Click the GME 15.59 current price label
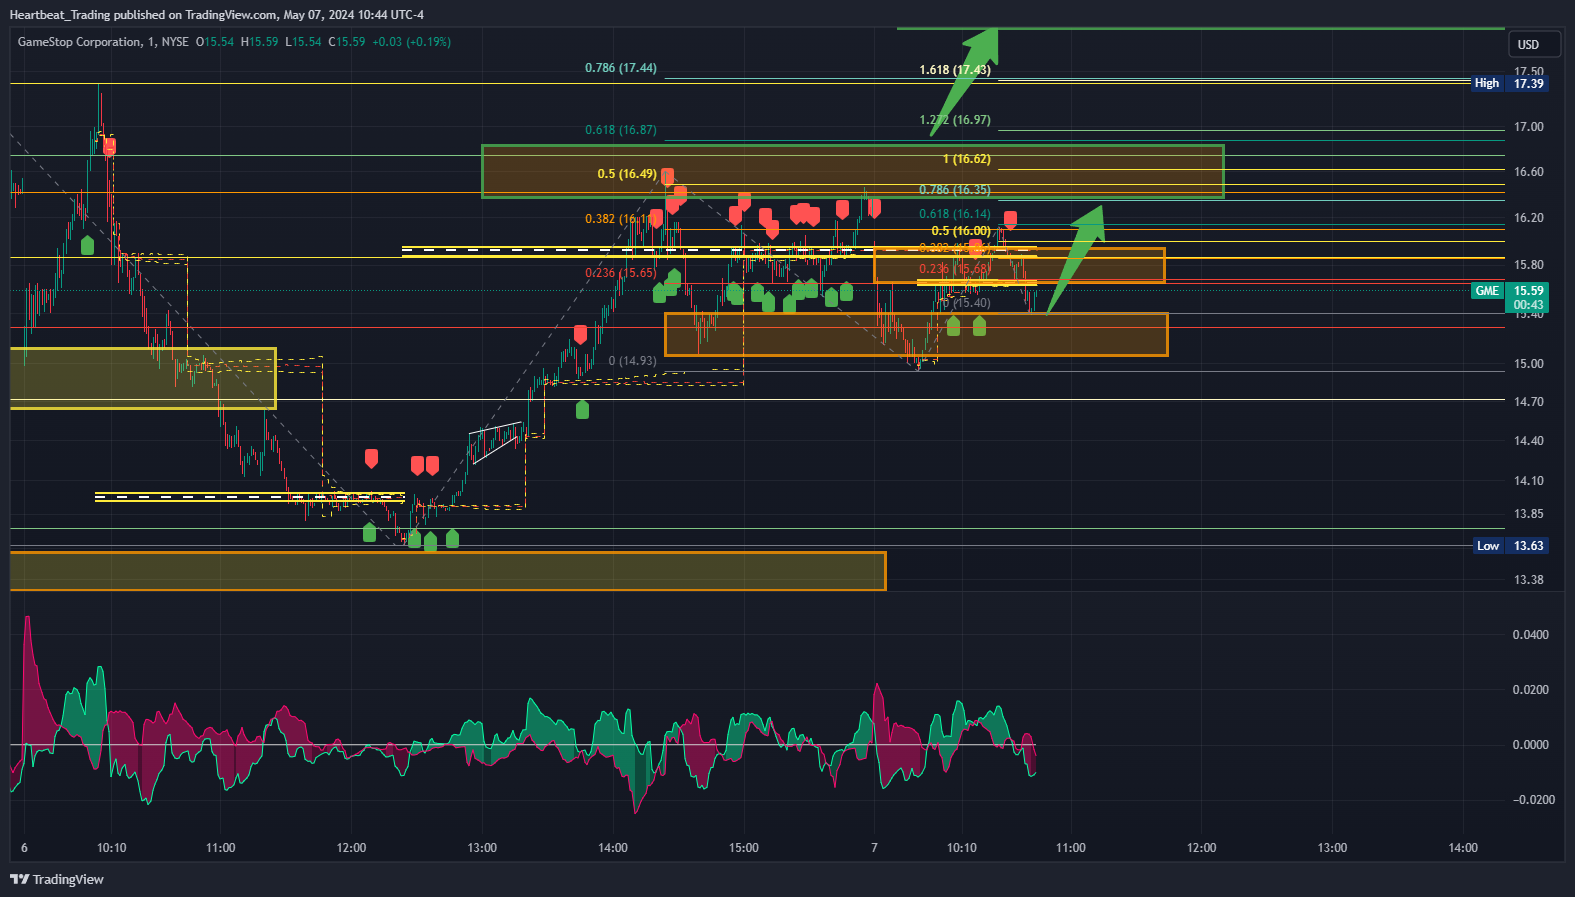1575x897 pixels. [x=1509, y=291]
